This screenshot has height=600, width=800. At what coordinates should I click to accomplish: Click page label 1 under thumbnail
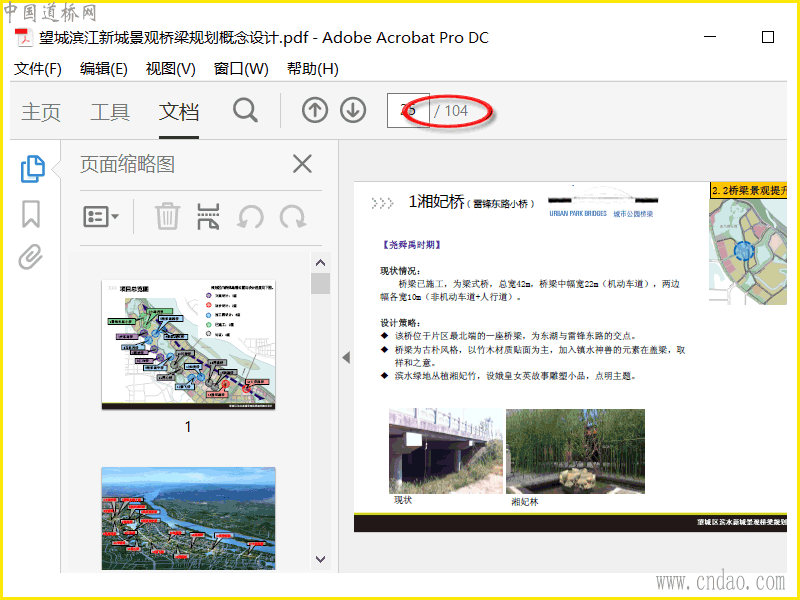[x=188, y=427]
